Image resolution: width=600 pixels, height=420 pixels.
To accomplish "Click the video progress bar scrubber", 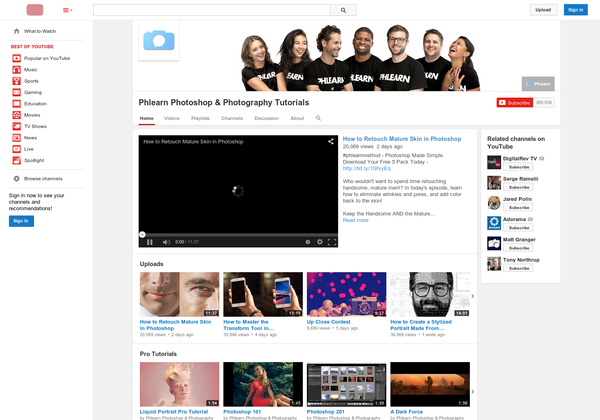I will (142, 234).
